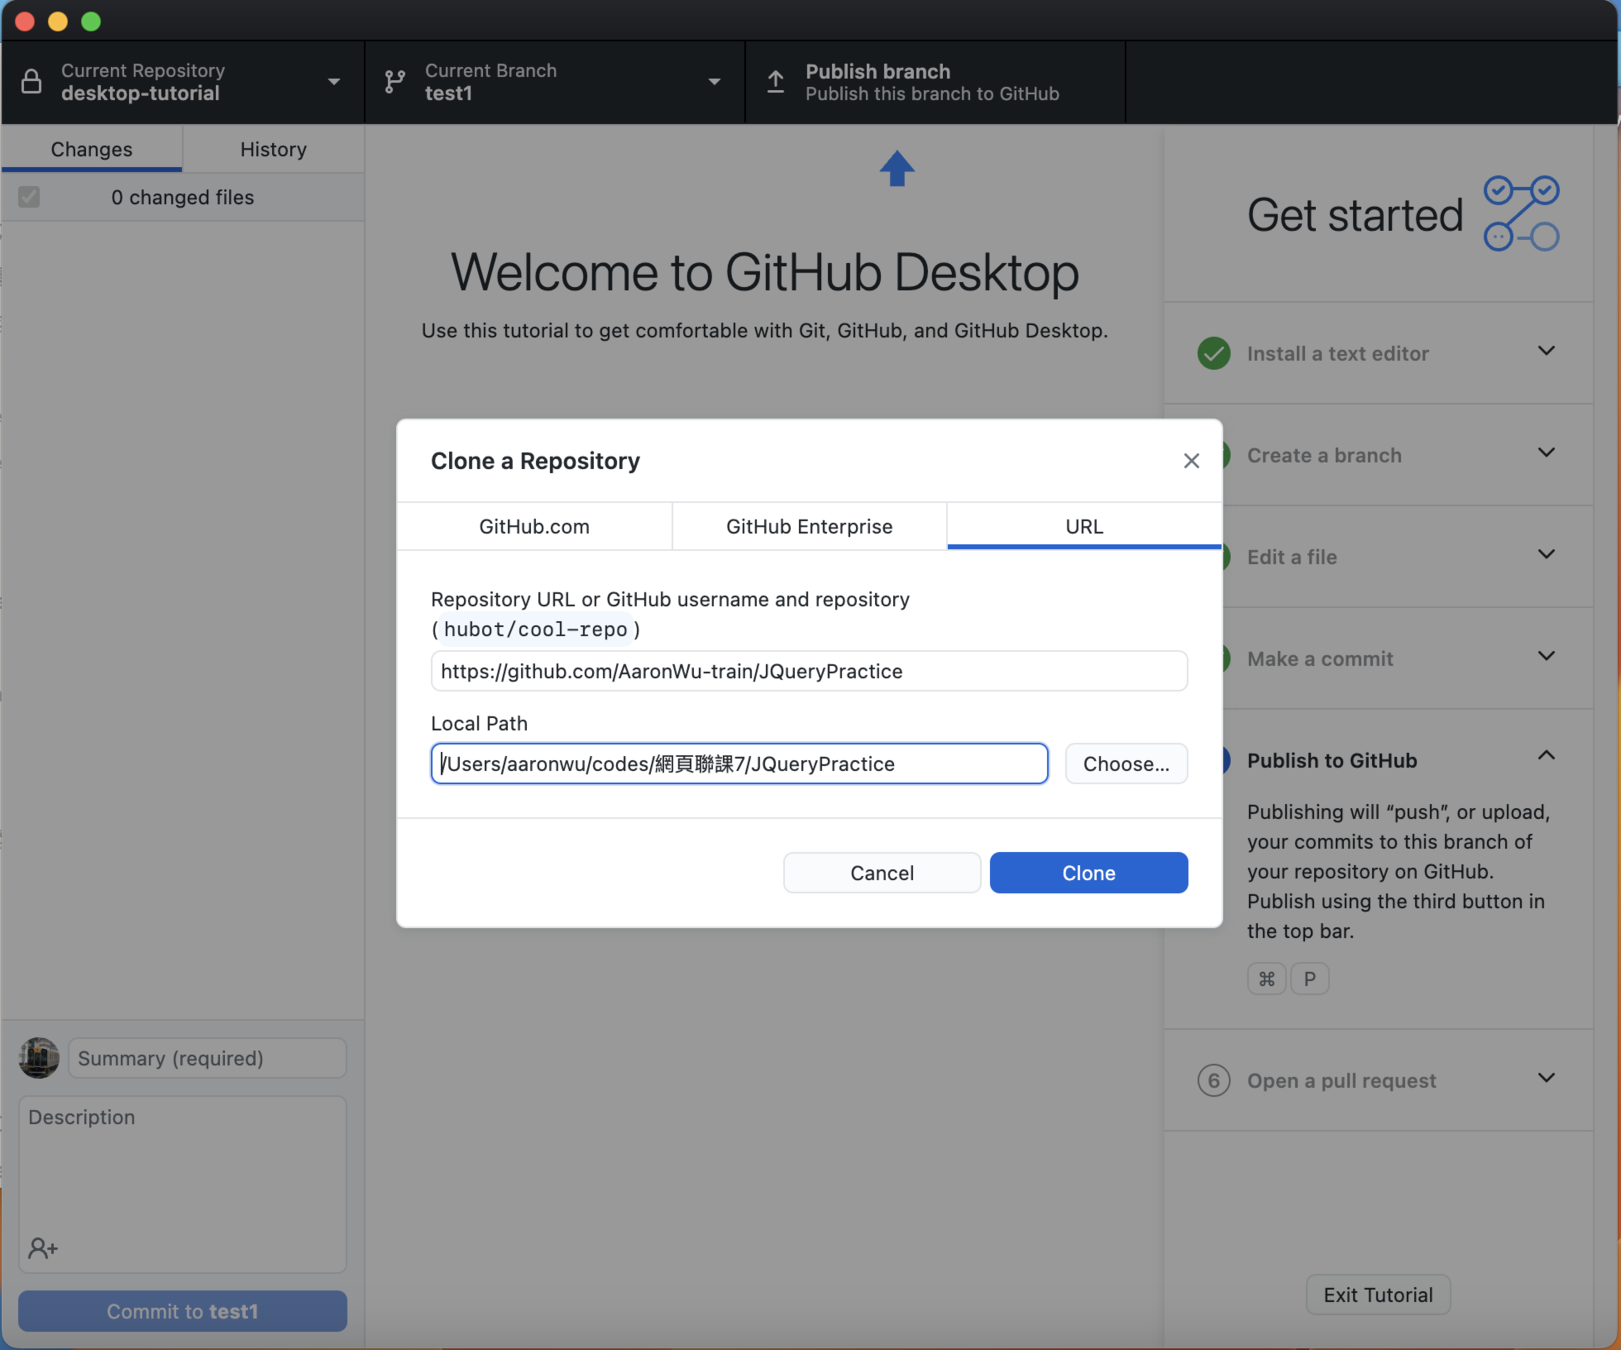Click the user avatar near Summary
This screenshot has height=1350, width=1621.
(x=39, y=1058)
